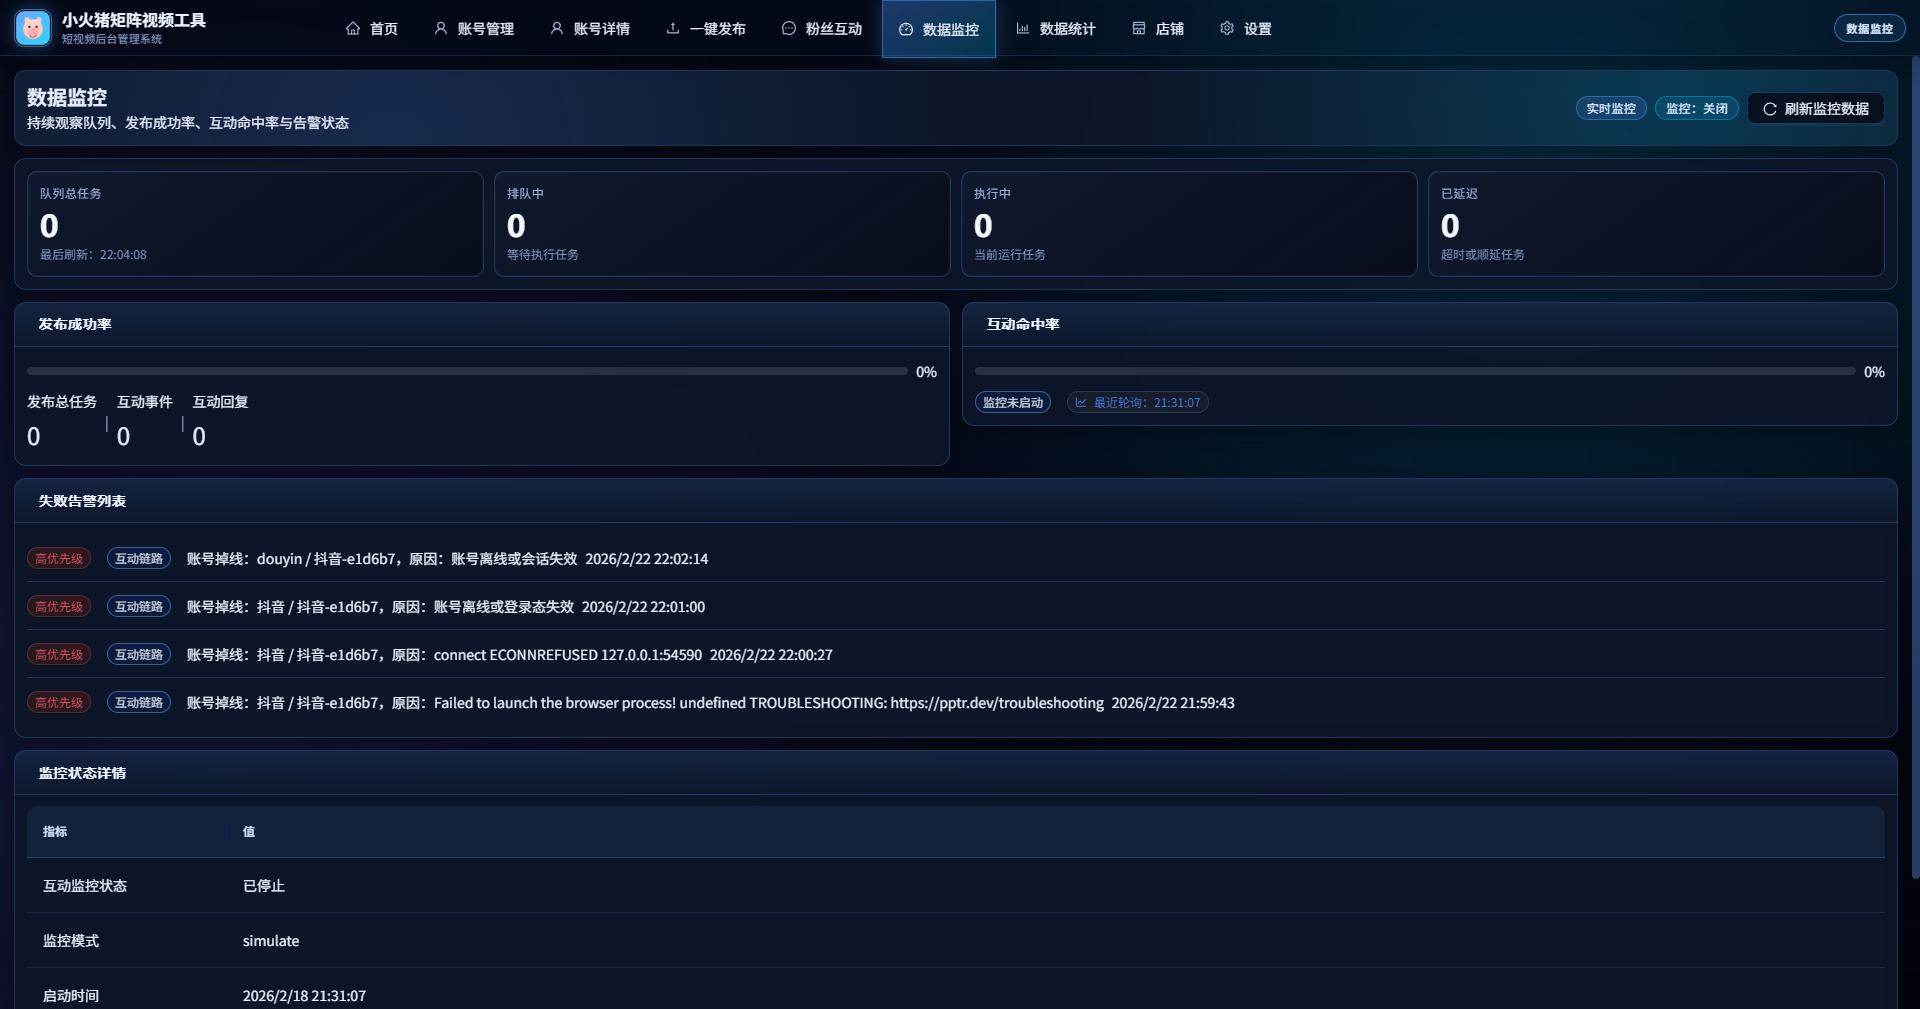1920x1009 pixels.
Task: Click the shop store icon
Action: click(1139, 29)
